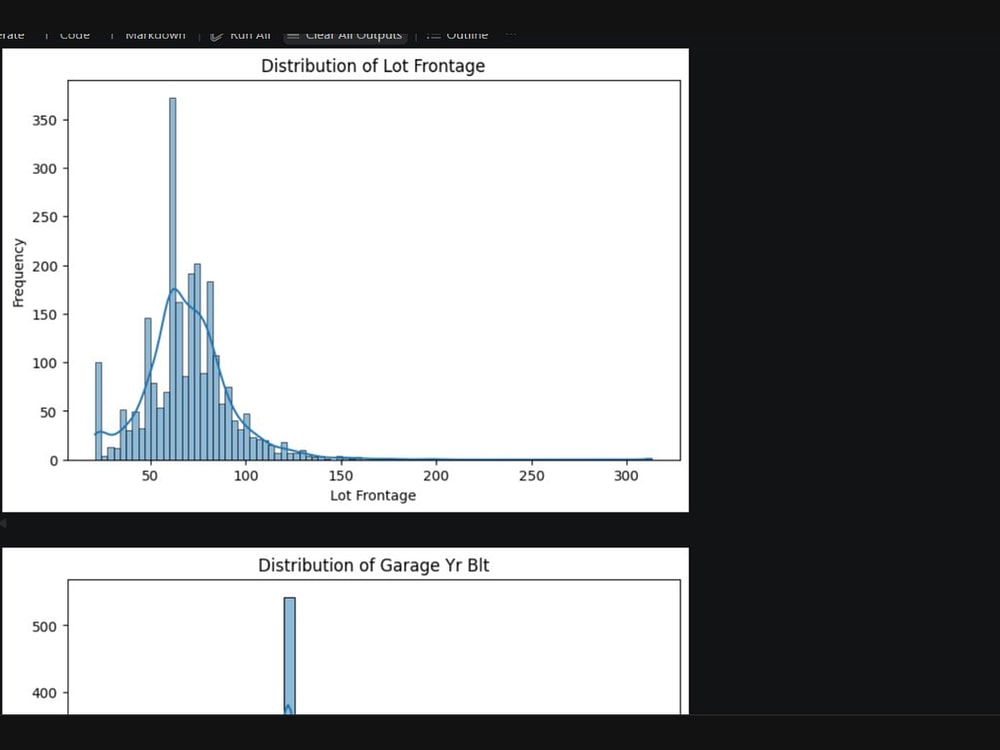Click the 250 tick on the Lot Frontage y-axis
Viewport: 1000px width, 750px height.
[45, 217]
